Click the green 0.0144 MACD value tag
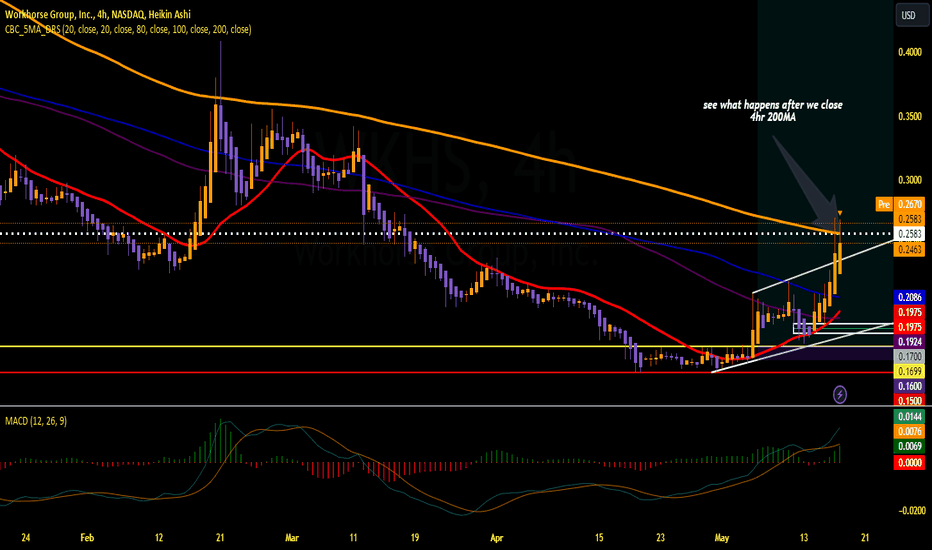Screen dimensions: 932x550 coord(909,417)
